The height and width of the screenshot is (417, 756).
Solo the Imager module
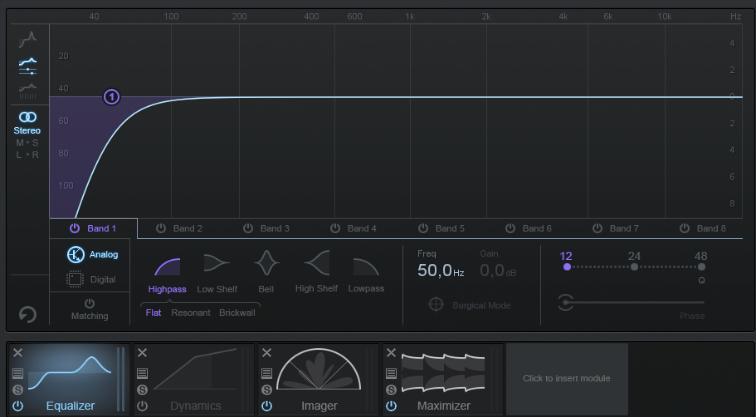(x=267, y=390)
